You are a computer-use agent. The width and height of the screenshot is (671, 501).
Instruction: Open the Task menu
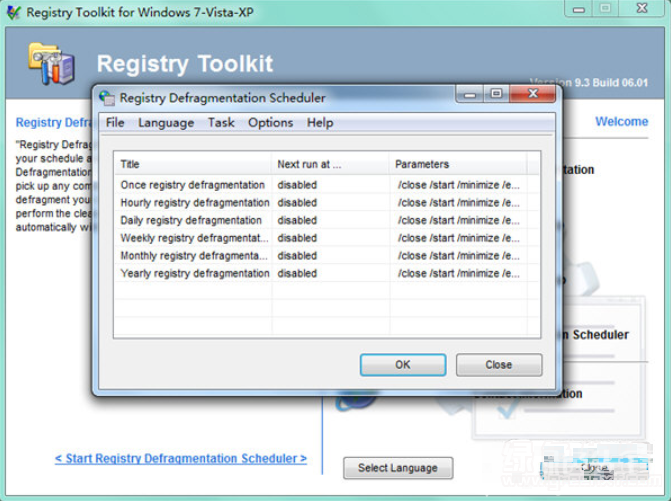pos(221,123)
